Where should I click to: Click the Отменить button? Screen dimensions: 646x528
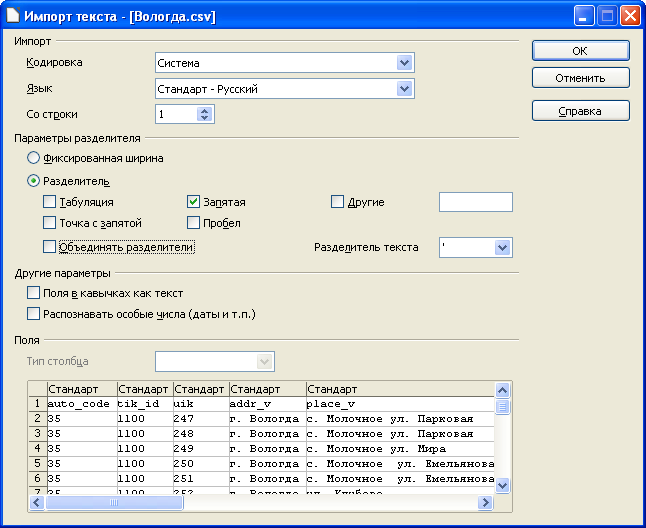tap(580, 77)
